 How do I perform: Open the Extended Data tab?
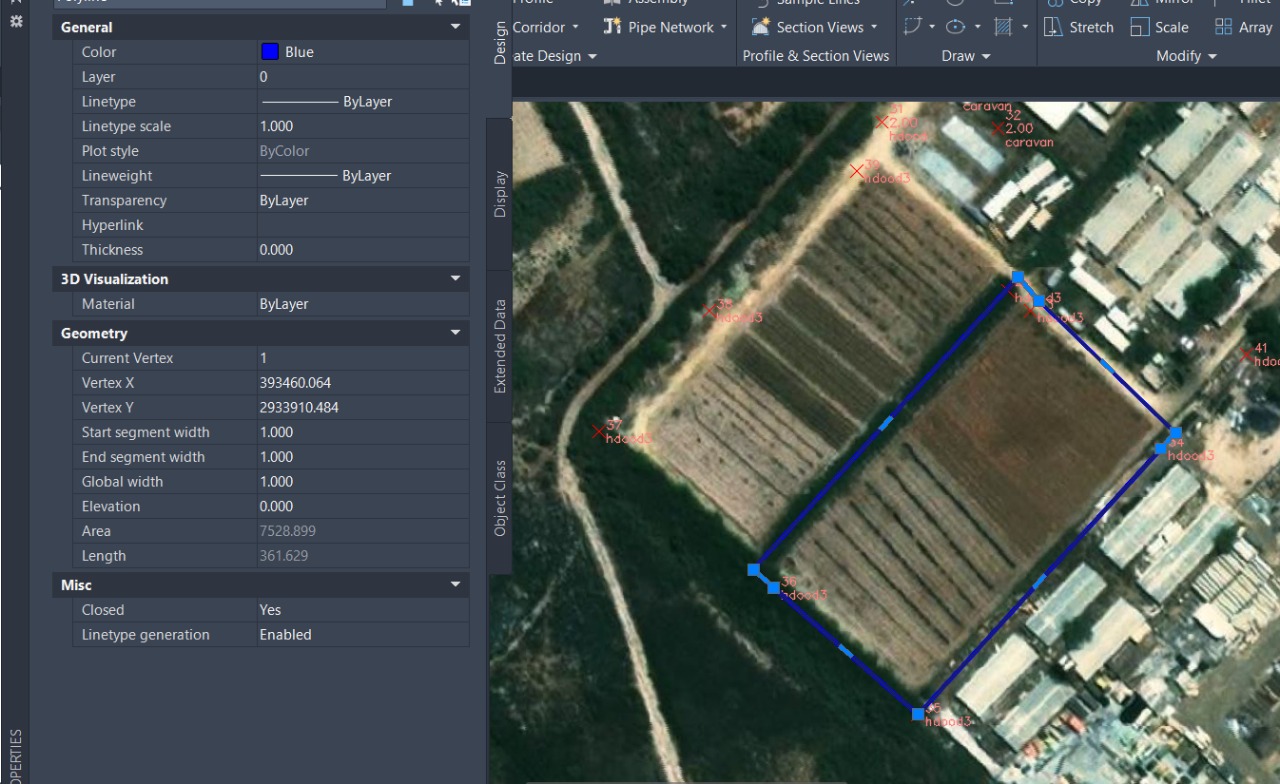pos(500,346)
